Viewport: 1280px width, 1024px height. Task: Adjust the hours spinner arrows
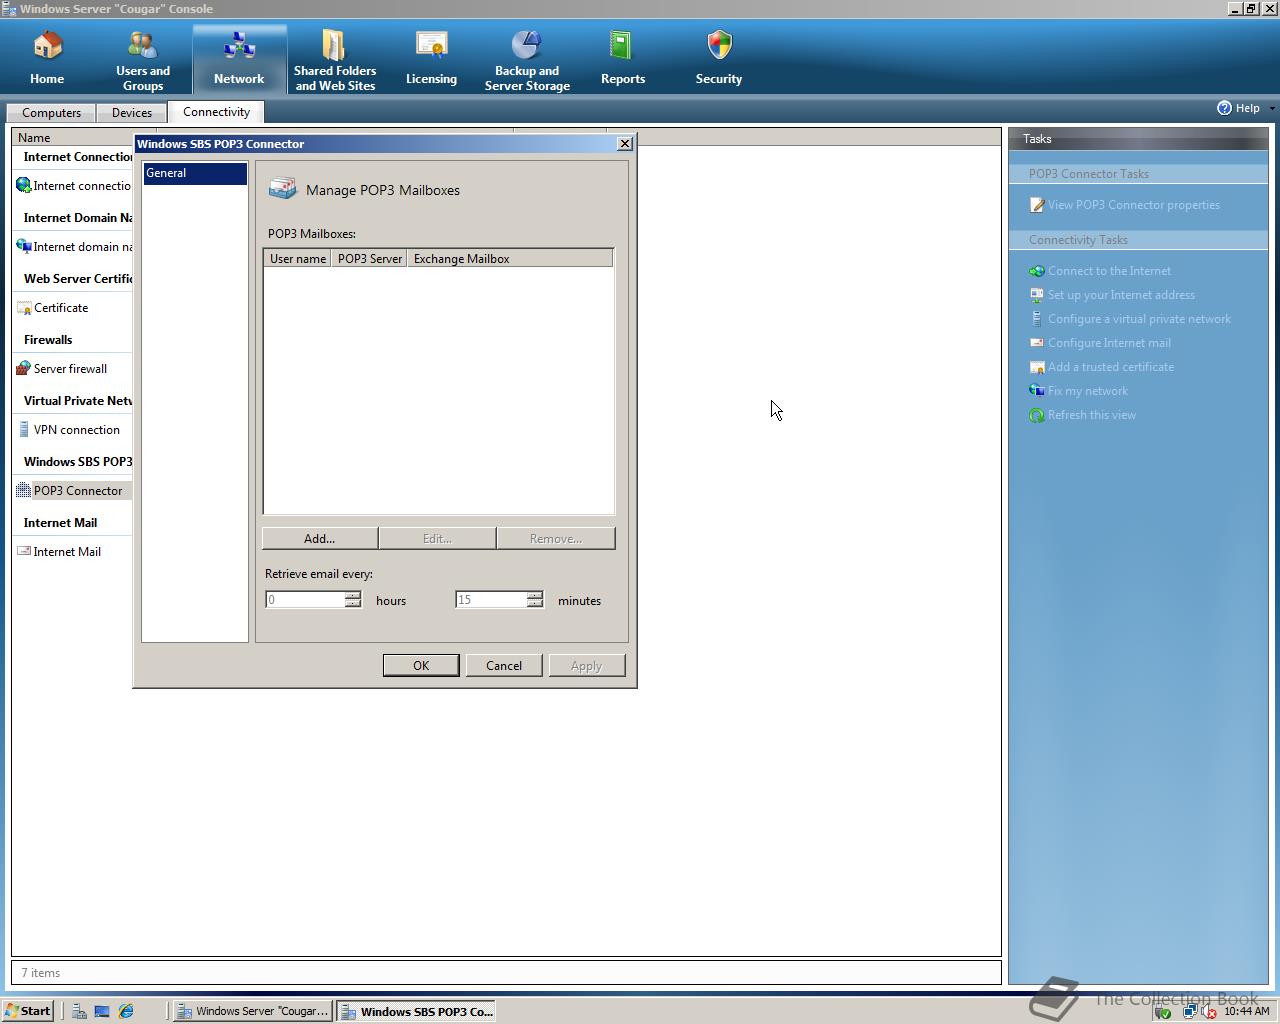tap(352, 599)
